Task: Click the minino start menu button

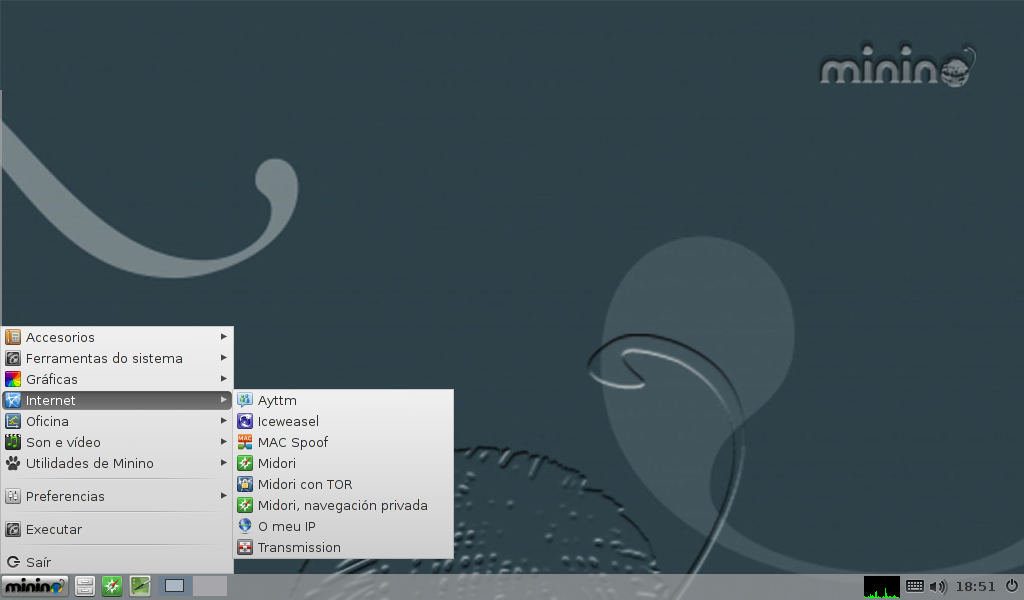Action: (35, 586)
